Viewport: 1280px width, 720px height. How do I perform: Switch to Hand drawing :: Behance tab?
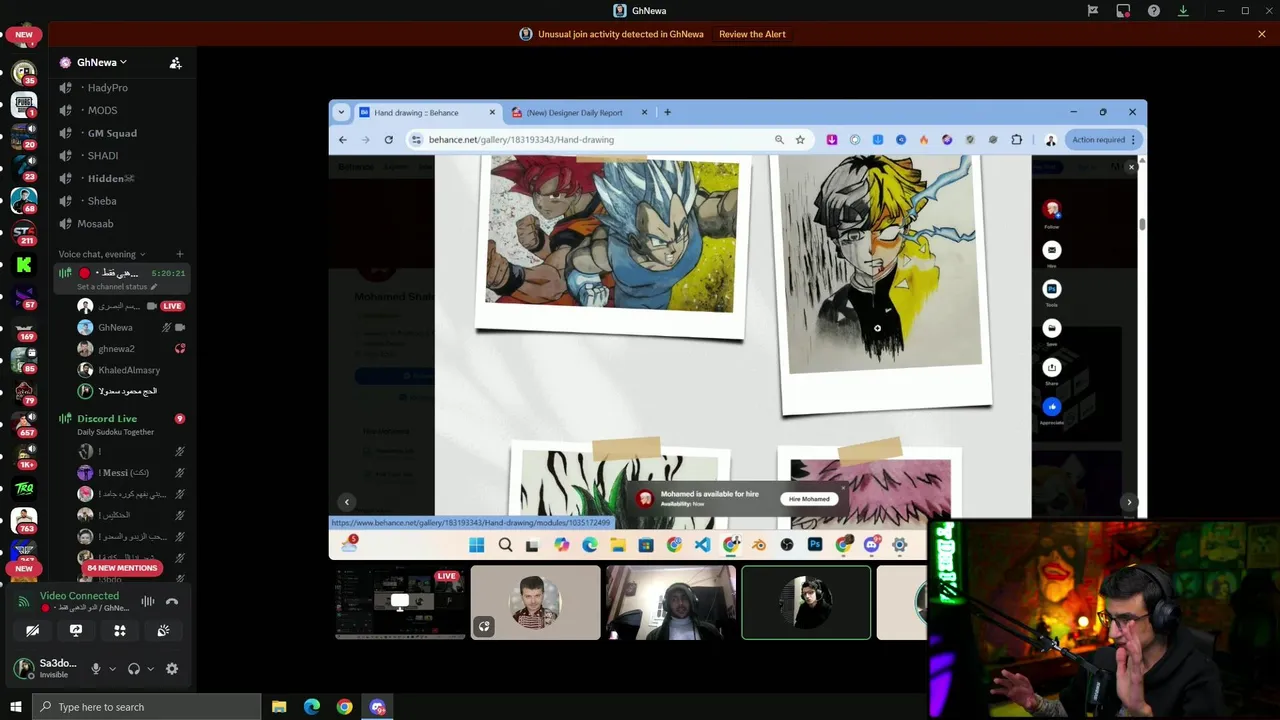(426, 113)
